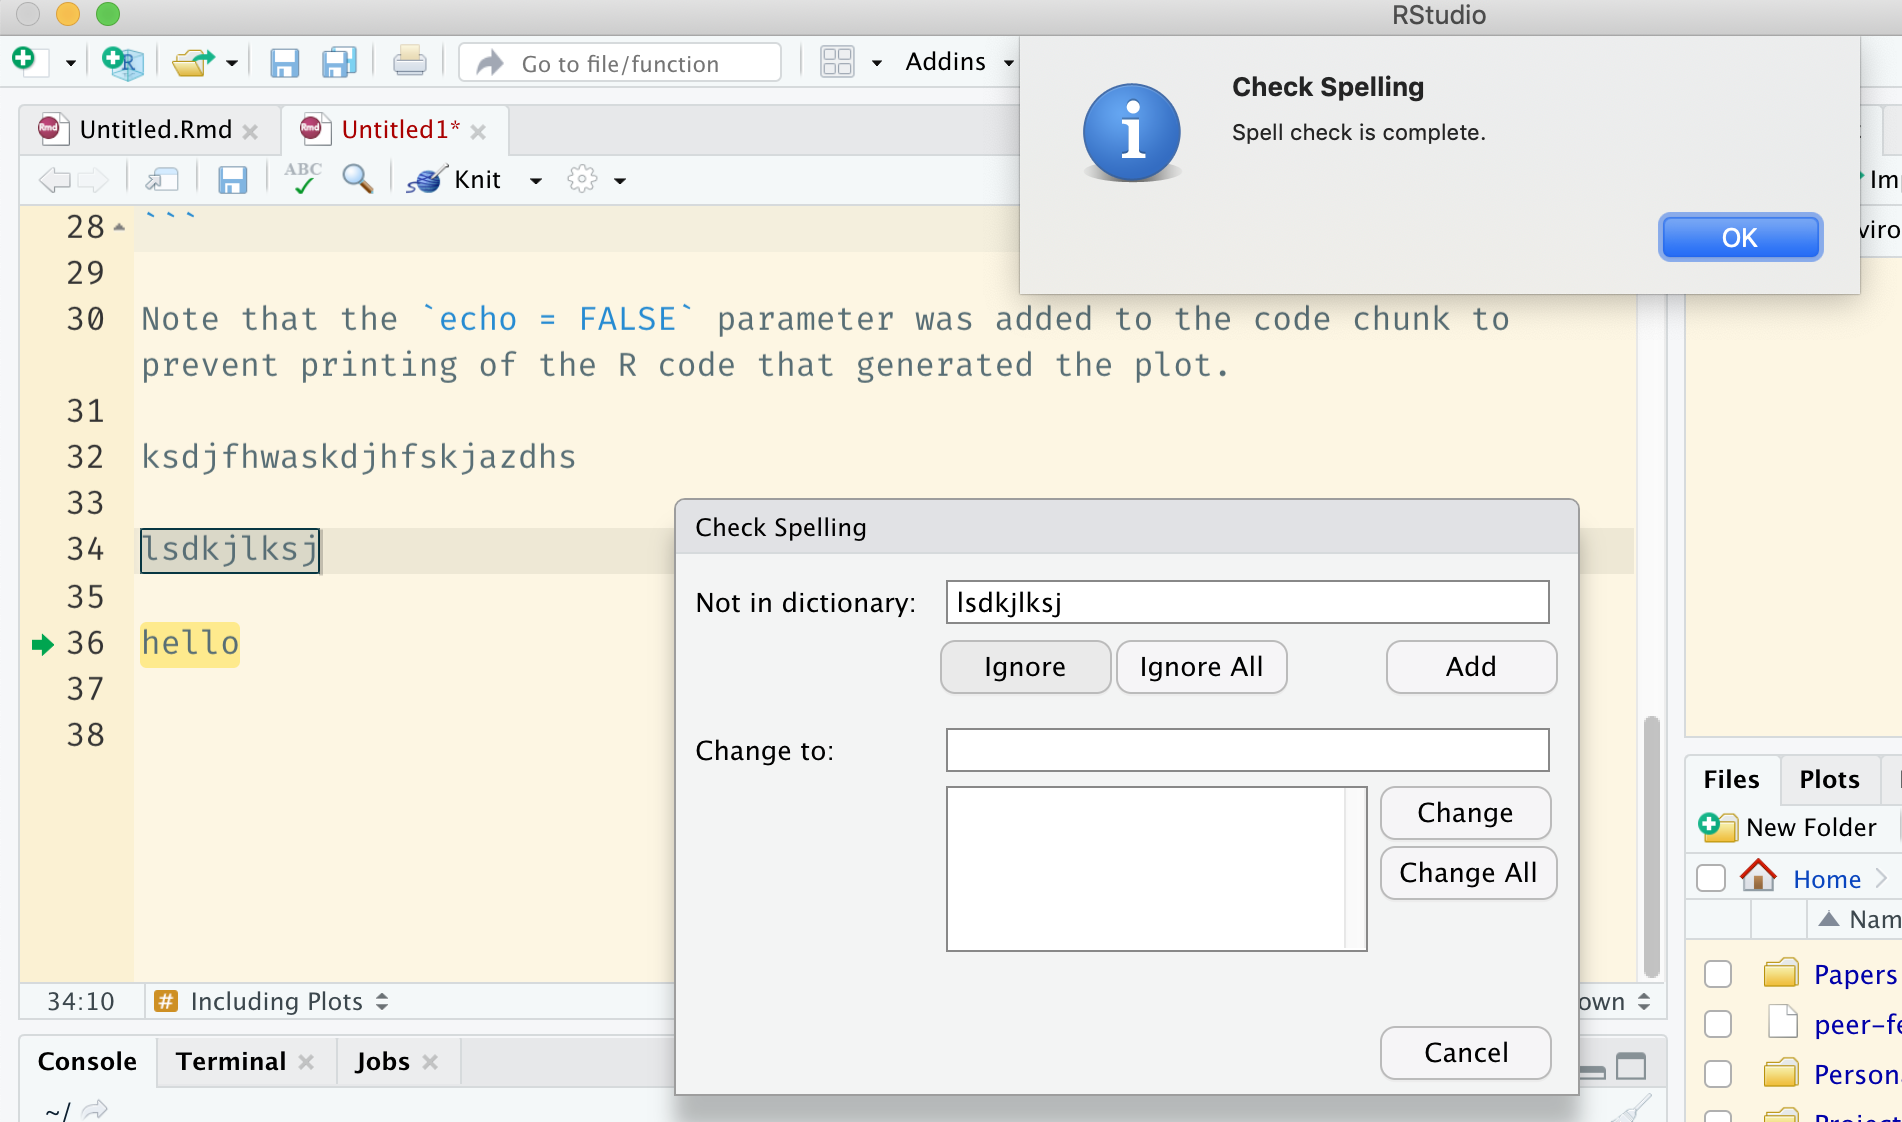Image resolution: width=1902 pixels, height=1122 pixels.
Task: Open Find and Replace with the magnifier icon
Action: click(358, 179)
